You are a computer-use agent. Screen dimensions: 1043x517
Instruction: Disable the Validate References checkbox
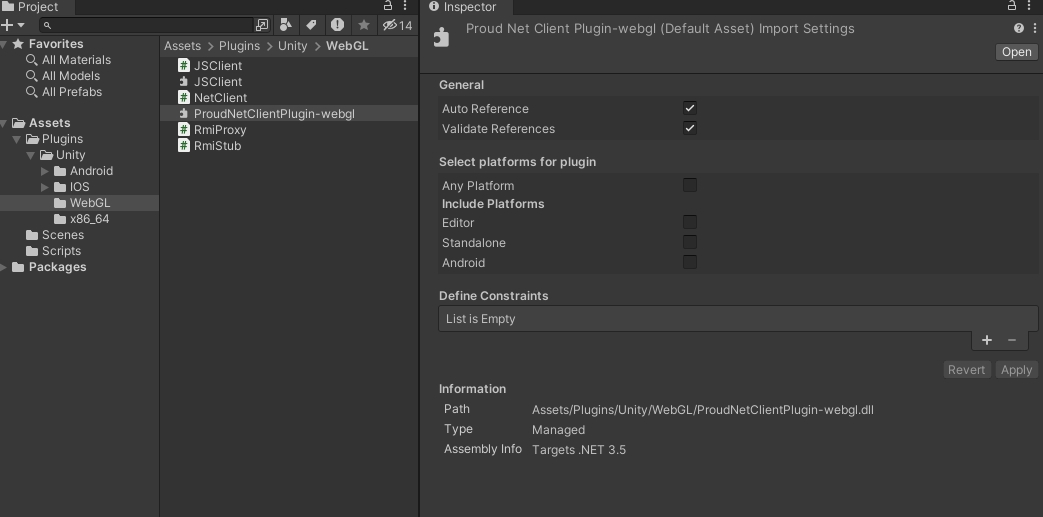tap(689, 128)
